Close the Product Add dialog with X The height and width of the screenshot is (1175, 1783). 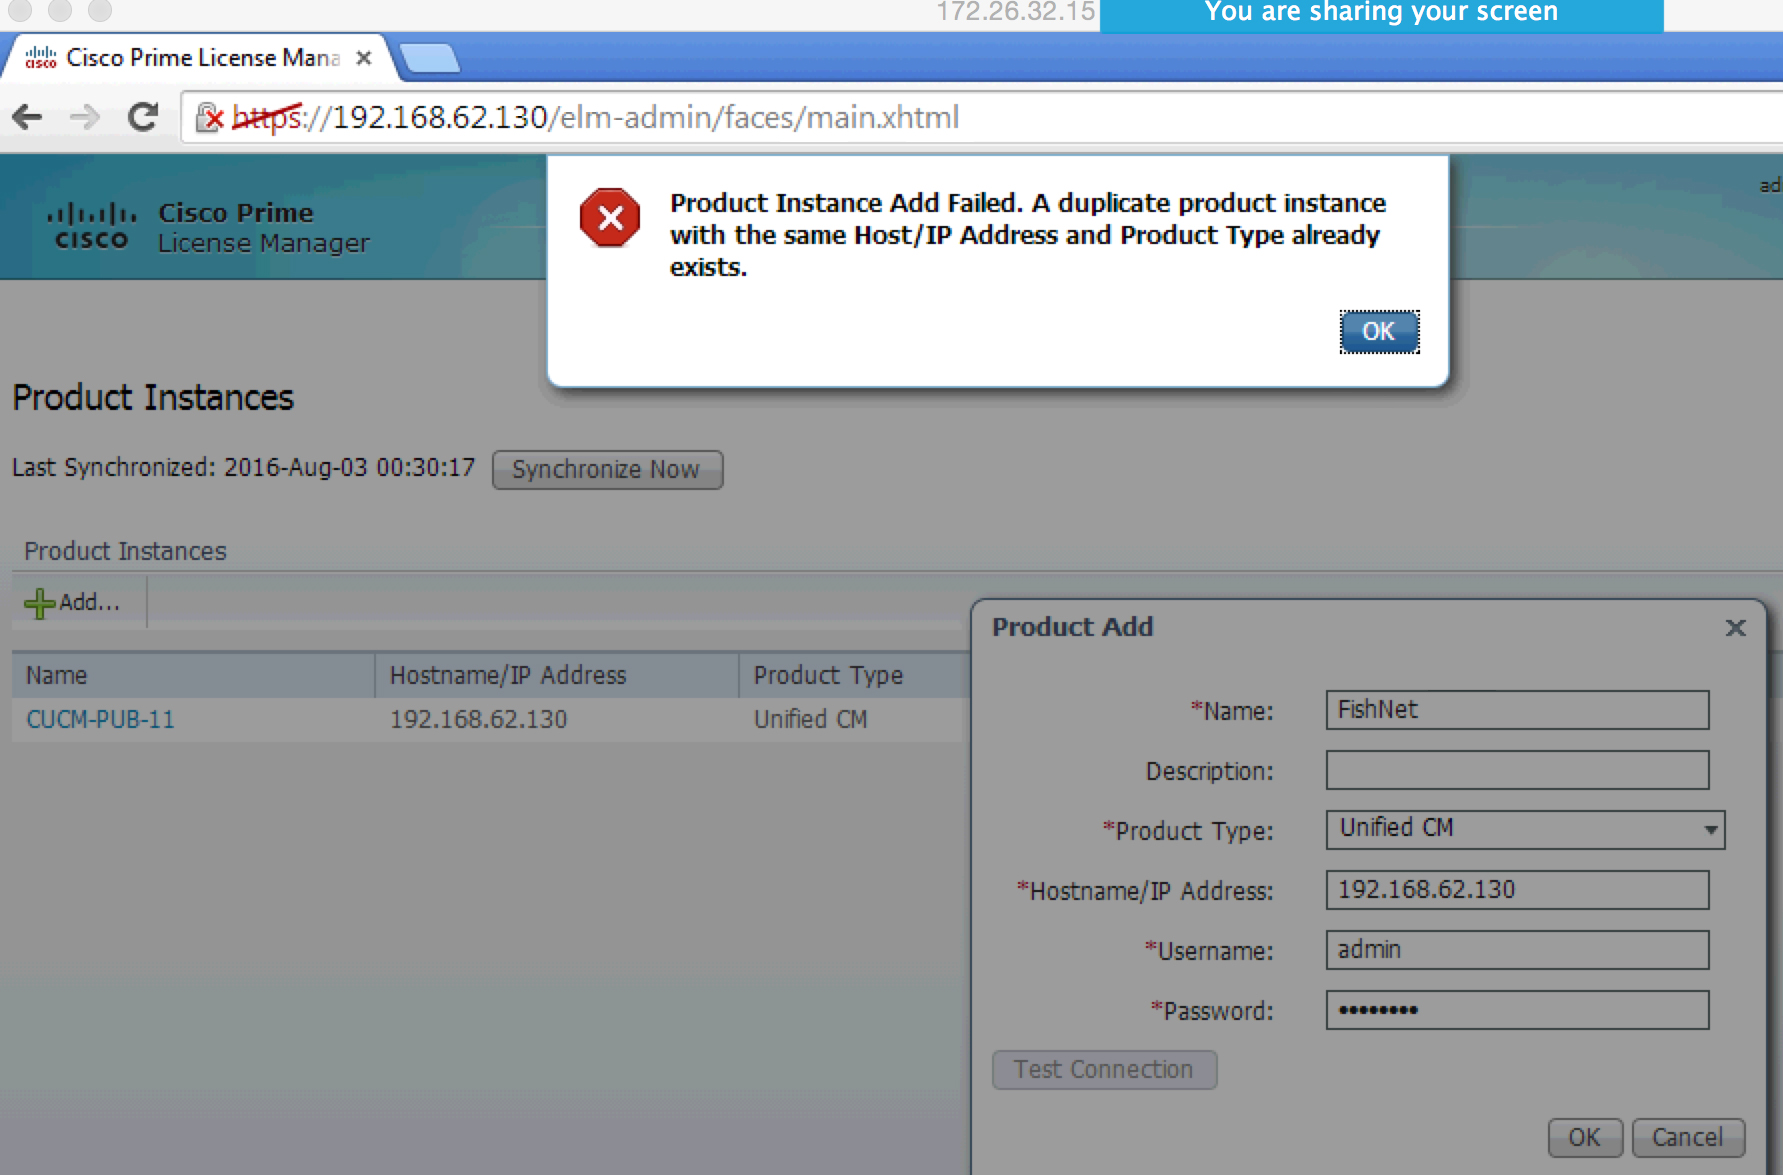(1735, 627)
